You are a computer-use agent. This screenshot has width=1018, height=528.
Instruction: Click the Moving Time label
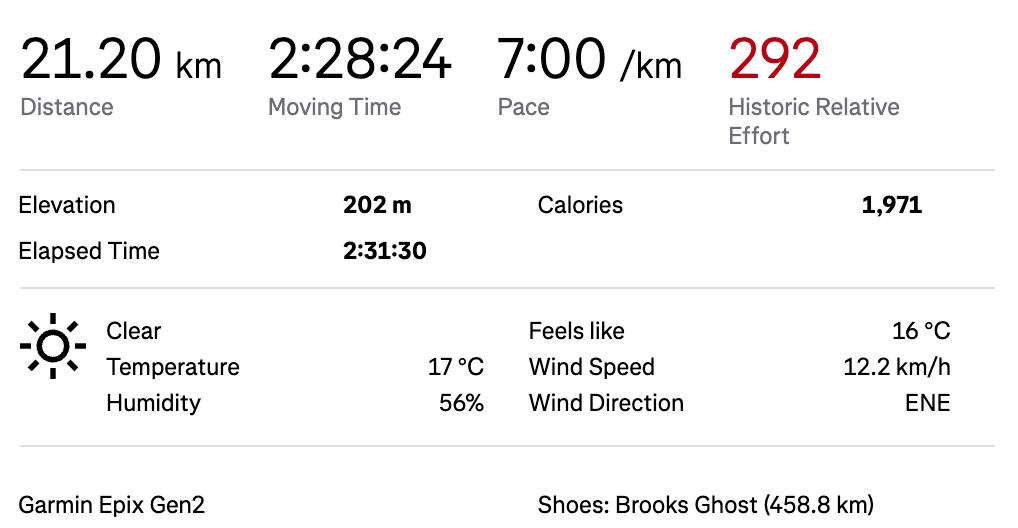pos(334,107)
